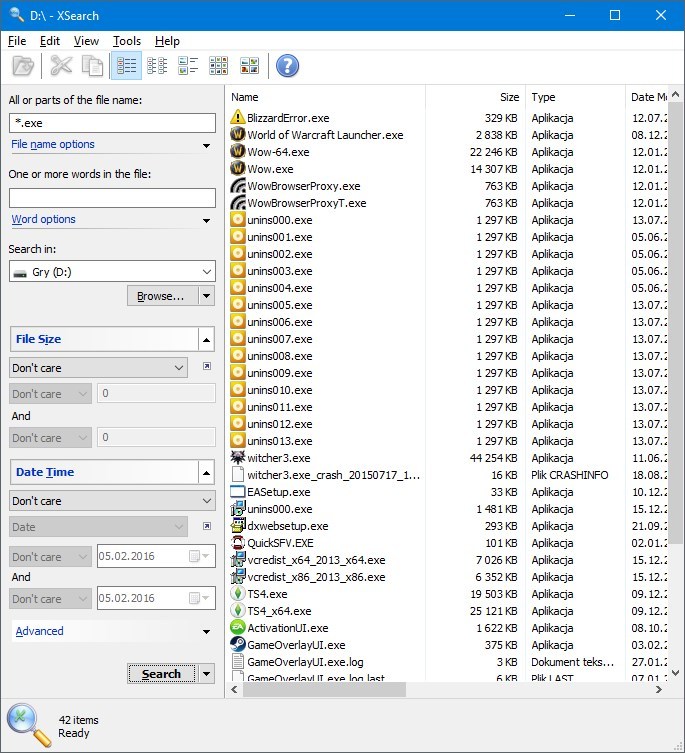Click the vertical scrollbar down arrow

tap(675, 673)
